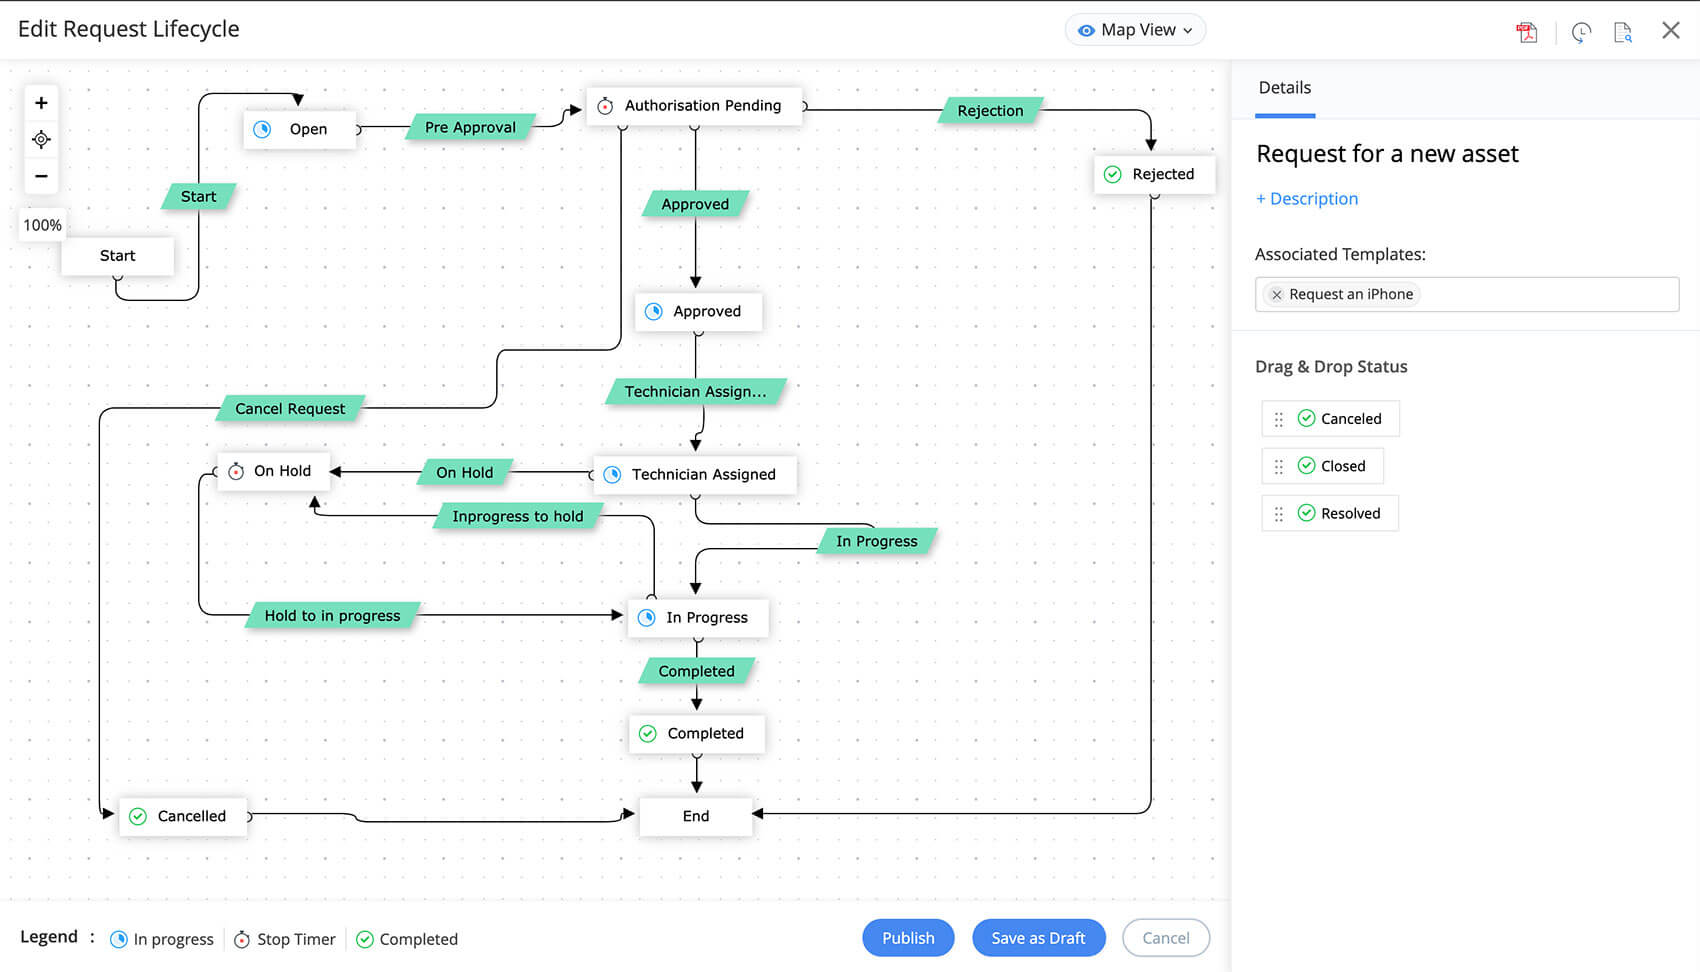Open the version history icon
The width and height of the screenshot is (1700, 972).
coord(1580,32)
